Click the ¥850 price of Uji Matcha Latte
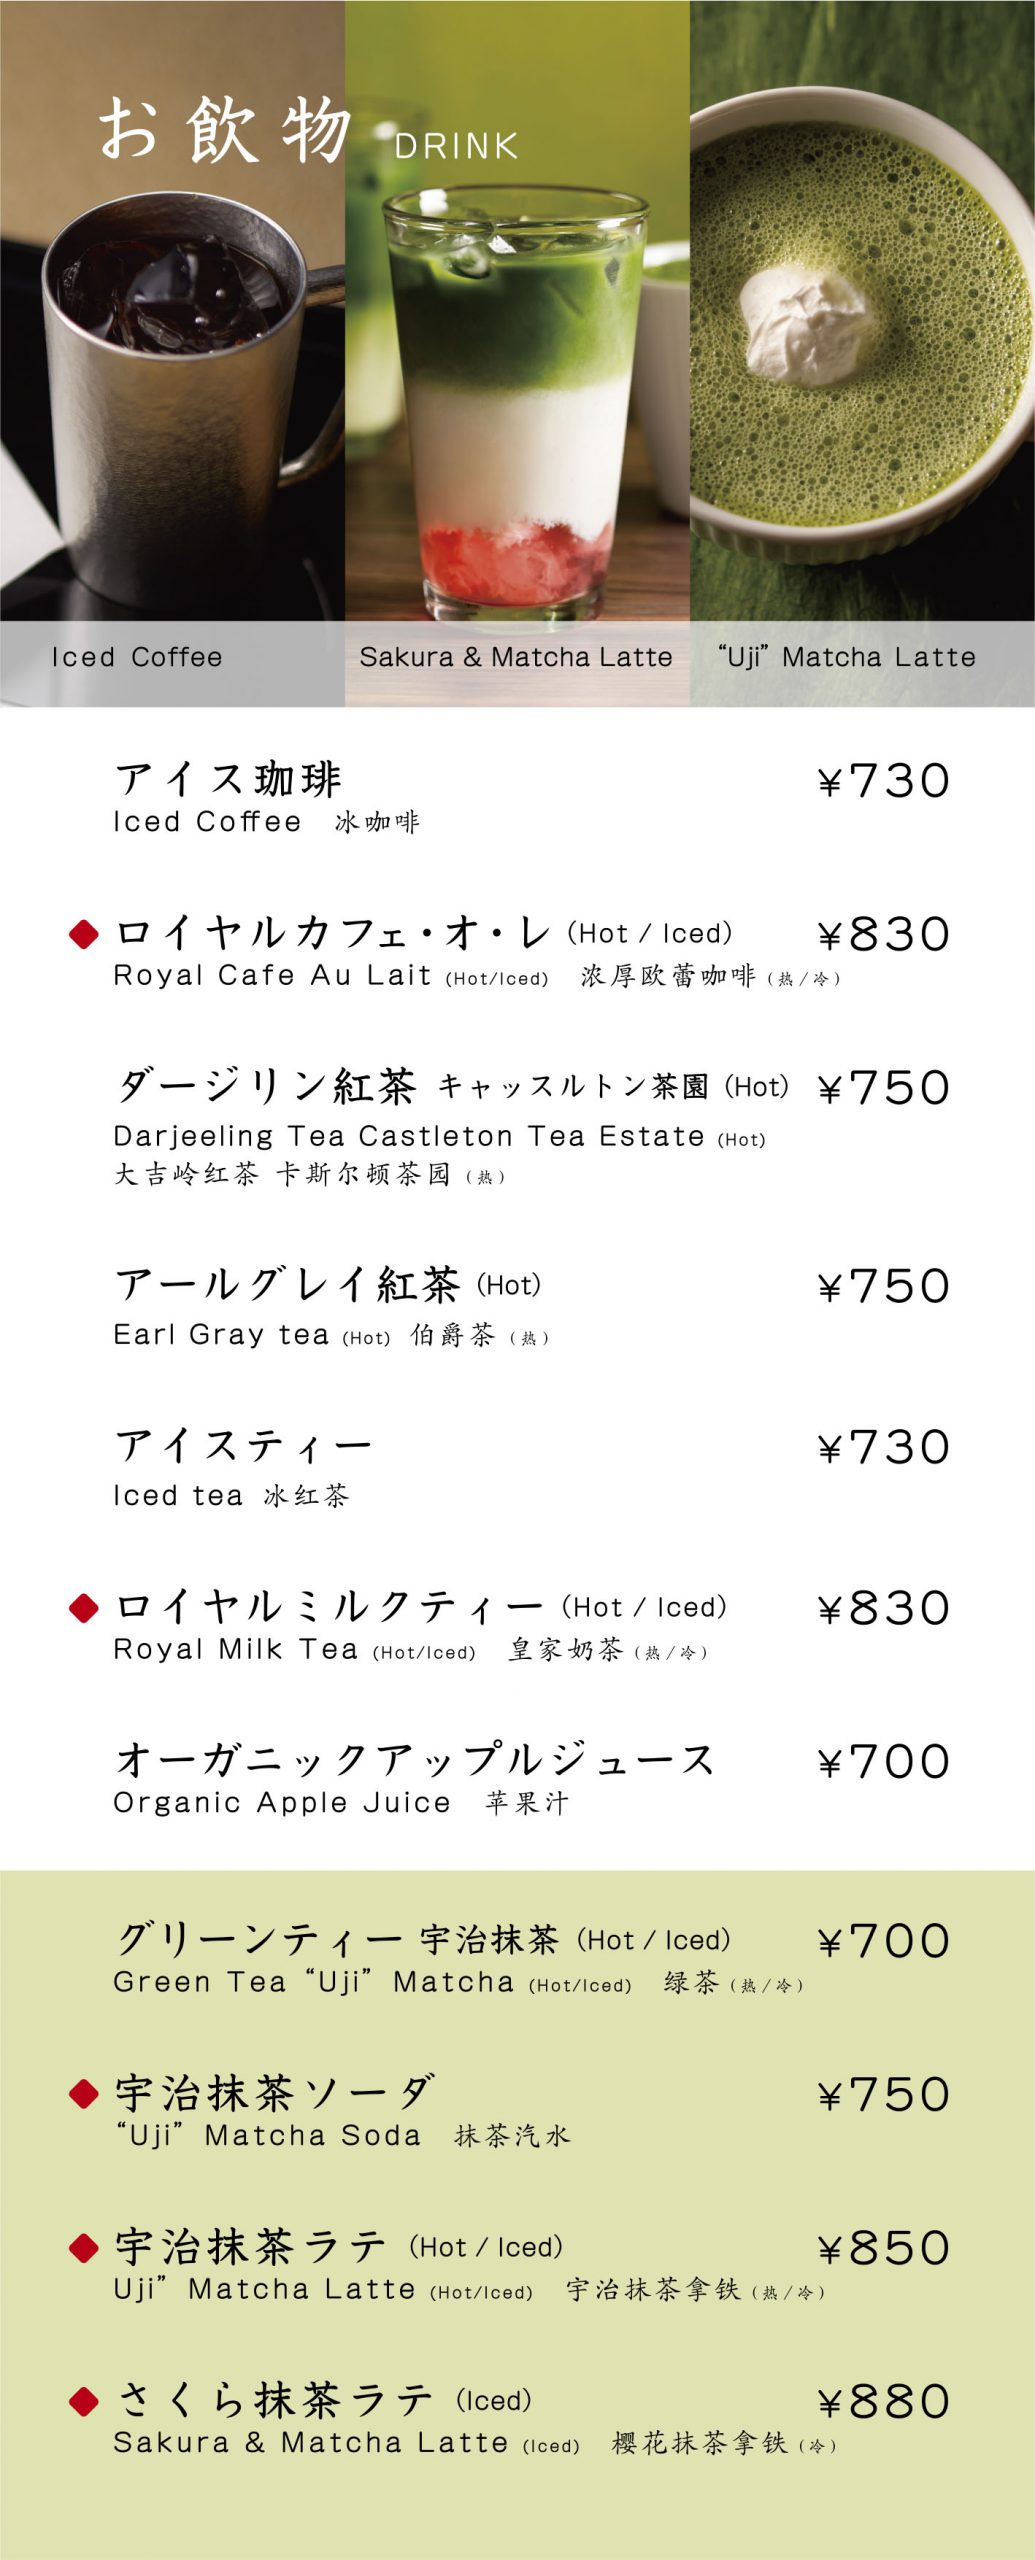The height and width of the screenshot is (2560, 1035). tap(883, 2248)
